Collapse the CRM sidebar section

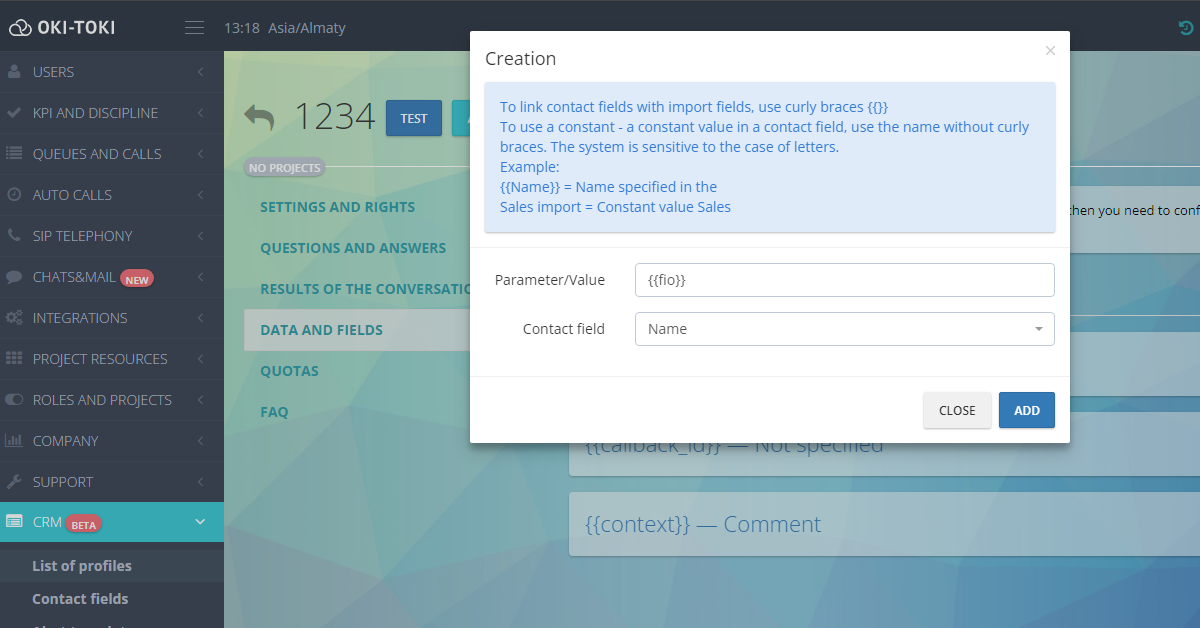pos(200,522)
